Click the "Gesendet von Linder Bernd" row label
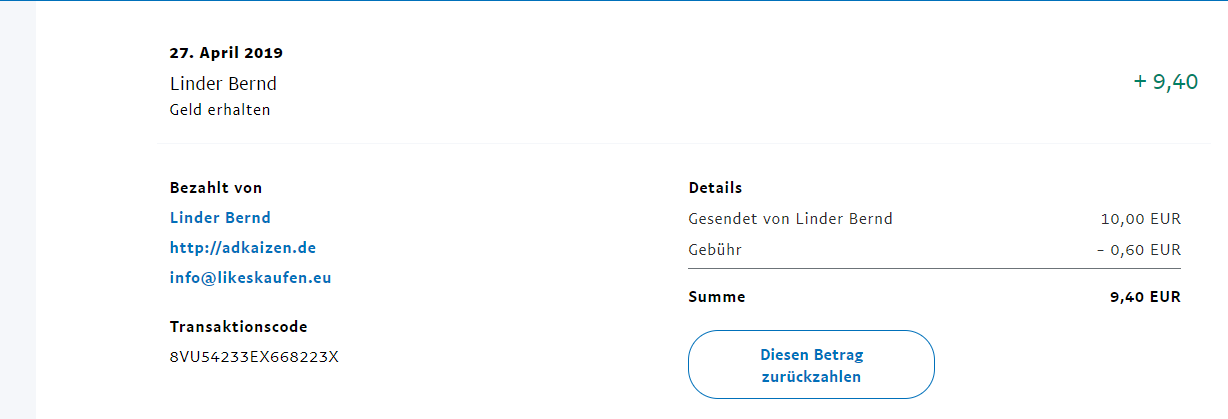Image resolution: width=1228 pixels, height=419 pixels. [790, 219]
